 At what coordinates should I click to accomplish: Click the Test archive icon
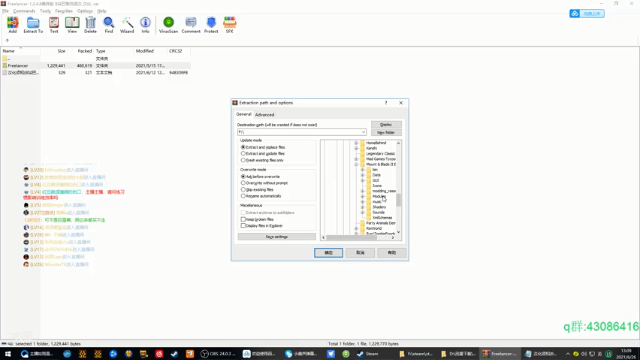click(x=54, y=24)
